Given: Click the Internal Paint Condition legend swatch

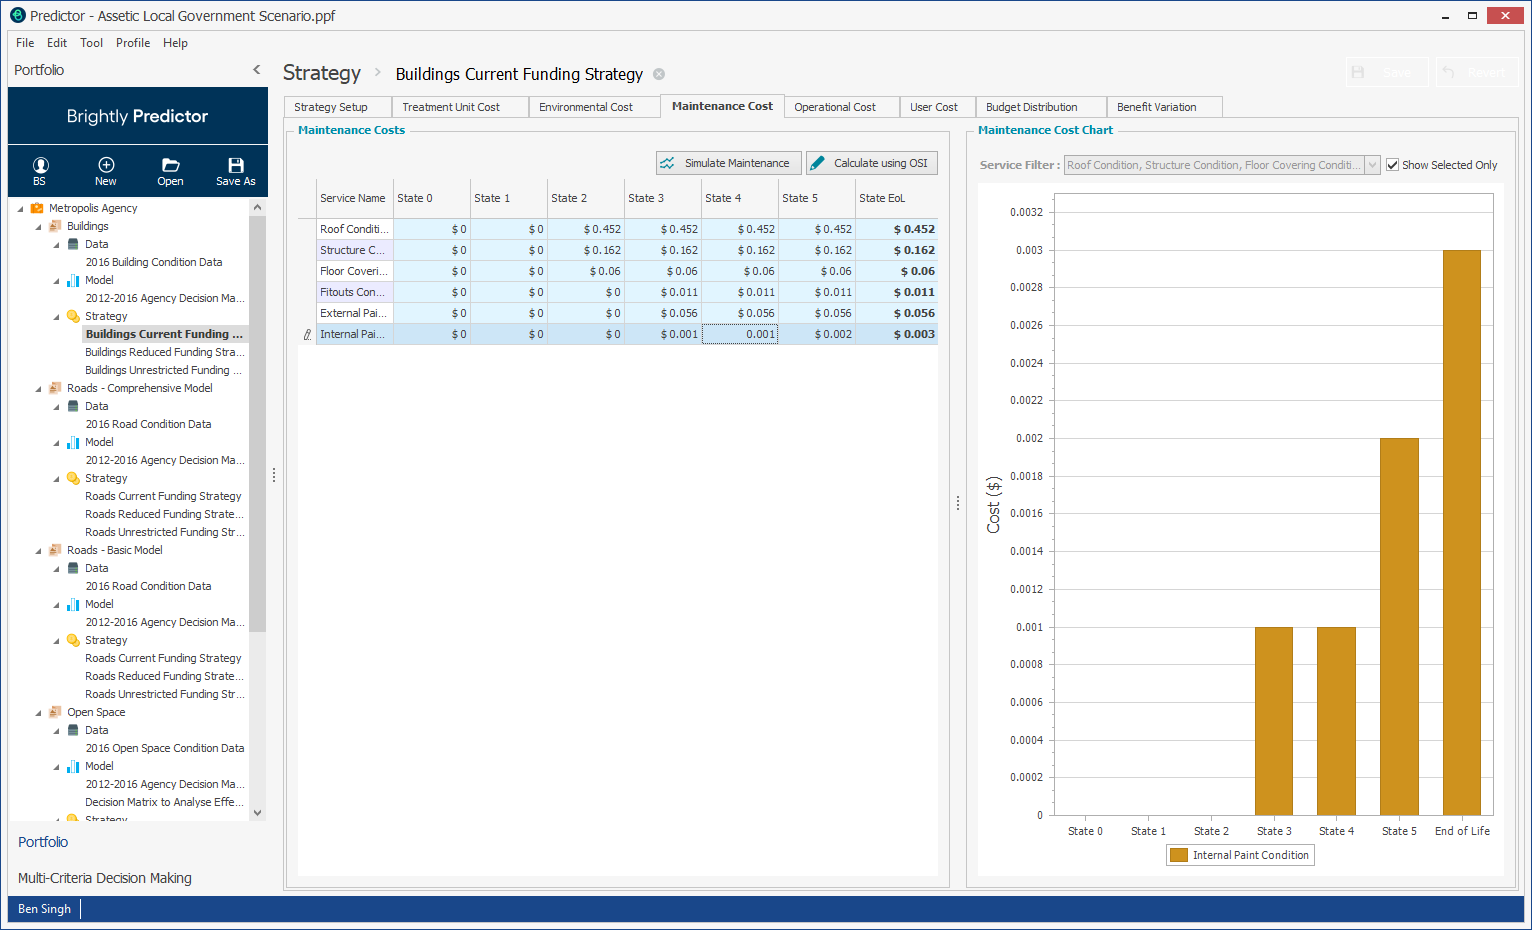Looking at the screenshot, I should tap(1179, 855).
